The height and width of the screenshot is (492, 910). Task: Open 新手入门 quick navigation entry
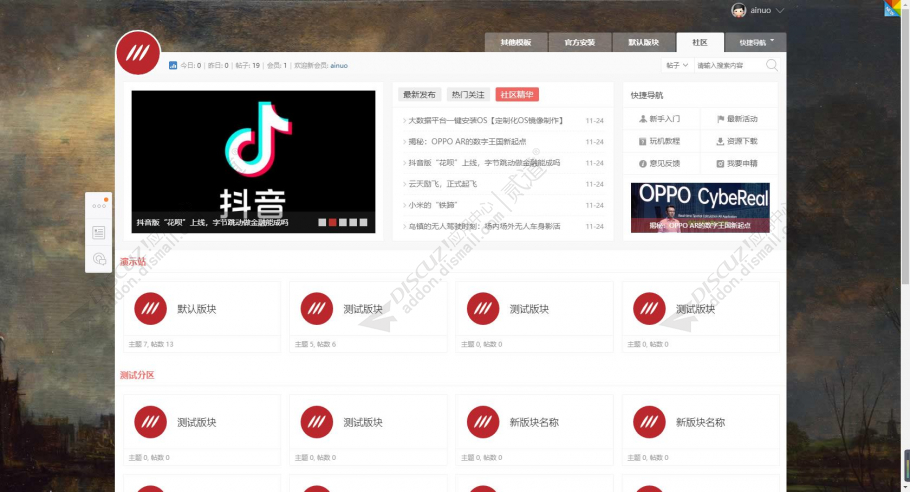click(x=659, y=119)
